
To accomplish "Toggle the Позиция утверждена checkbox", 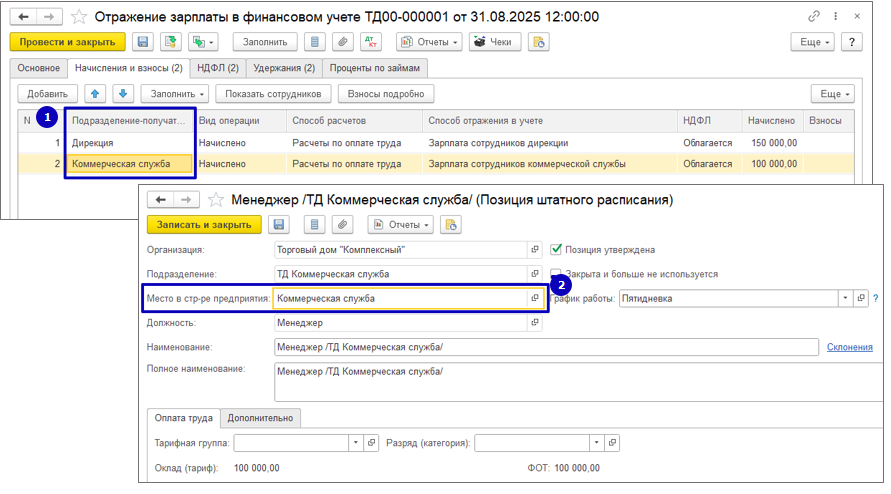I will pos(557,250).
